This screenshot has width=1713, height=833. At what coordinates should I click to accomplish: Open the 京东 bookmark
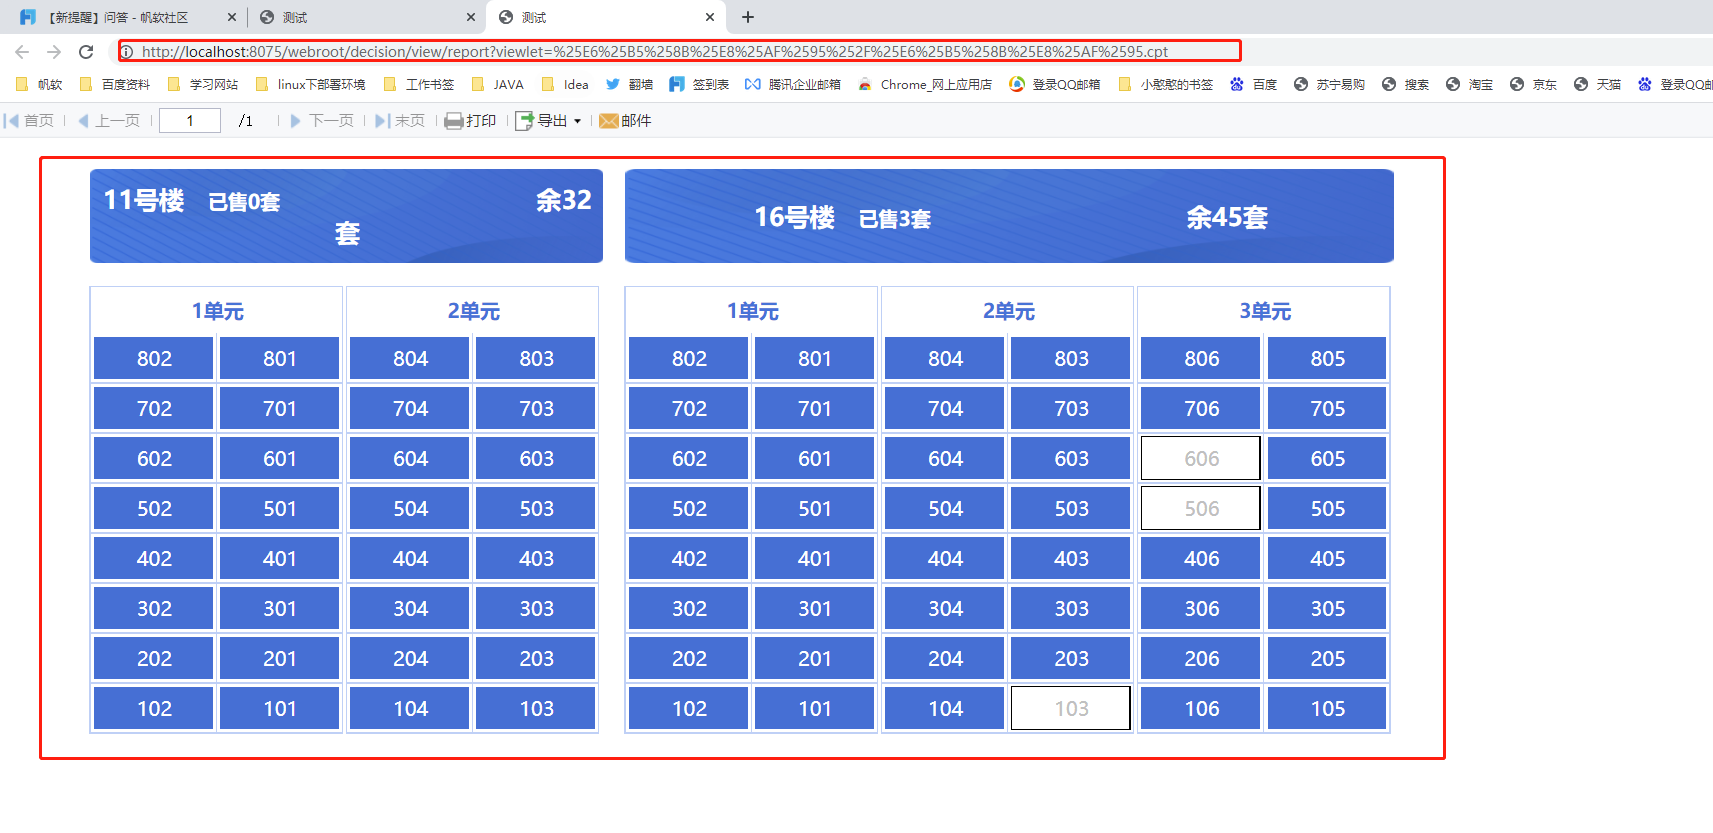pyautogui.click(x=1534, y=85)
